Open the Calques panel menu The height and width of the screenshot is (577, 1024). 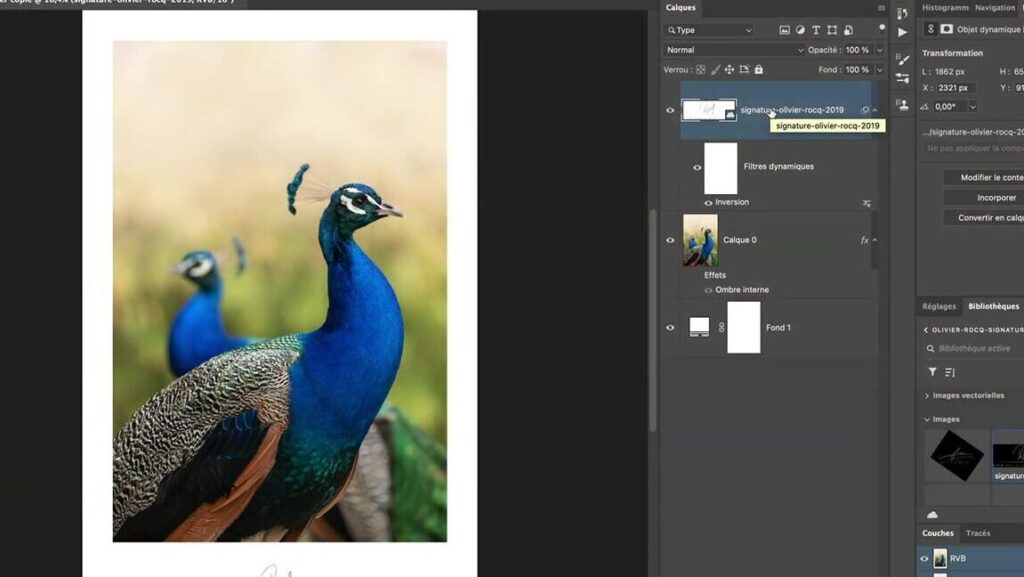pos(882,8)
